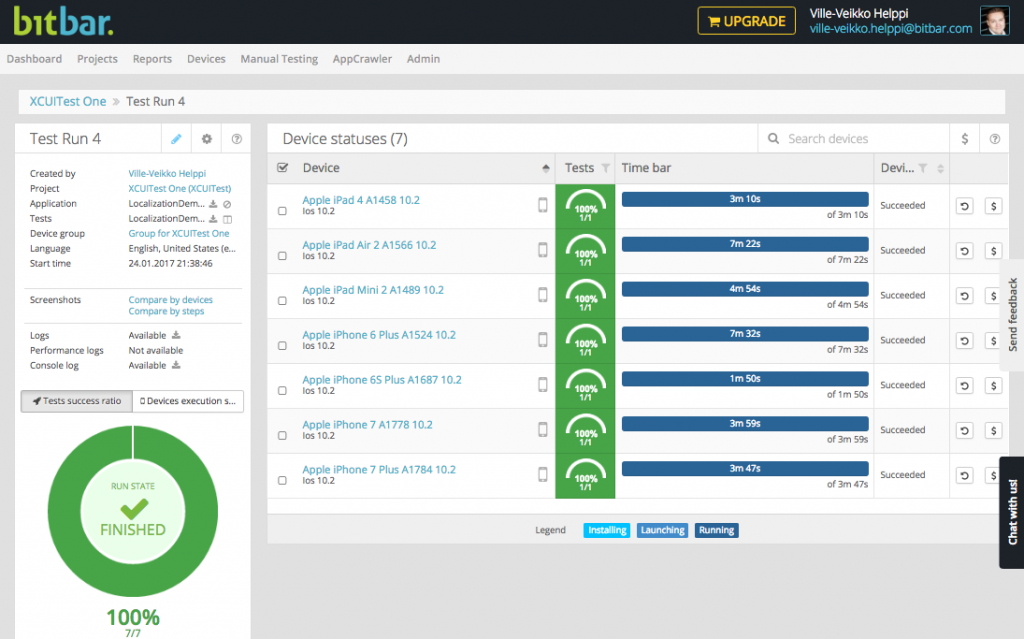
Task: Retry run for Apple iPad Air 2 A1566
Action: [x=965, y=251]
